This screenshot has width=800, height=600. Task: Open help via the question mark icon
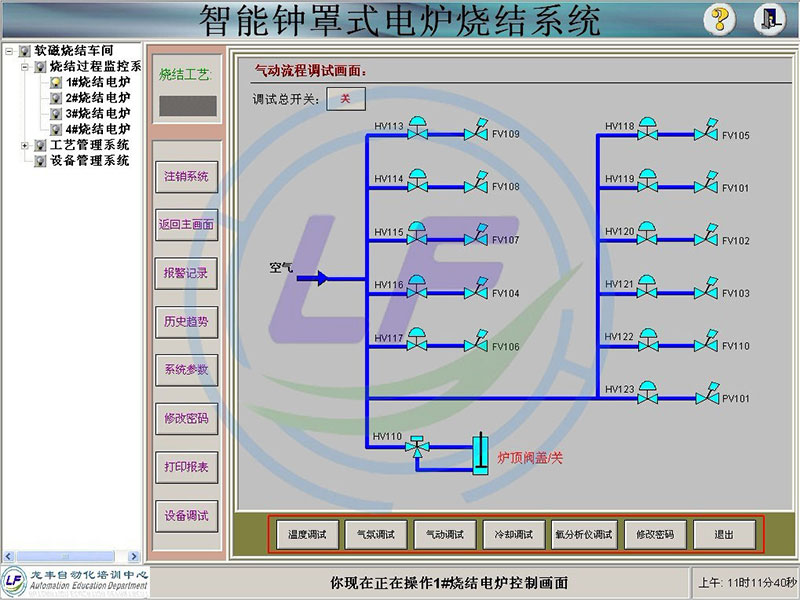point(720,18)
